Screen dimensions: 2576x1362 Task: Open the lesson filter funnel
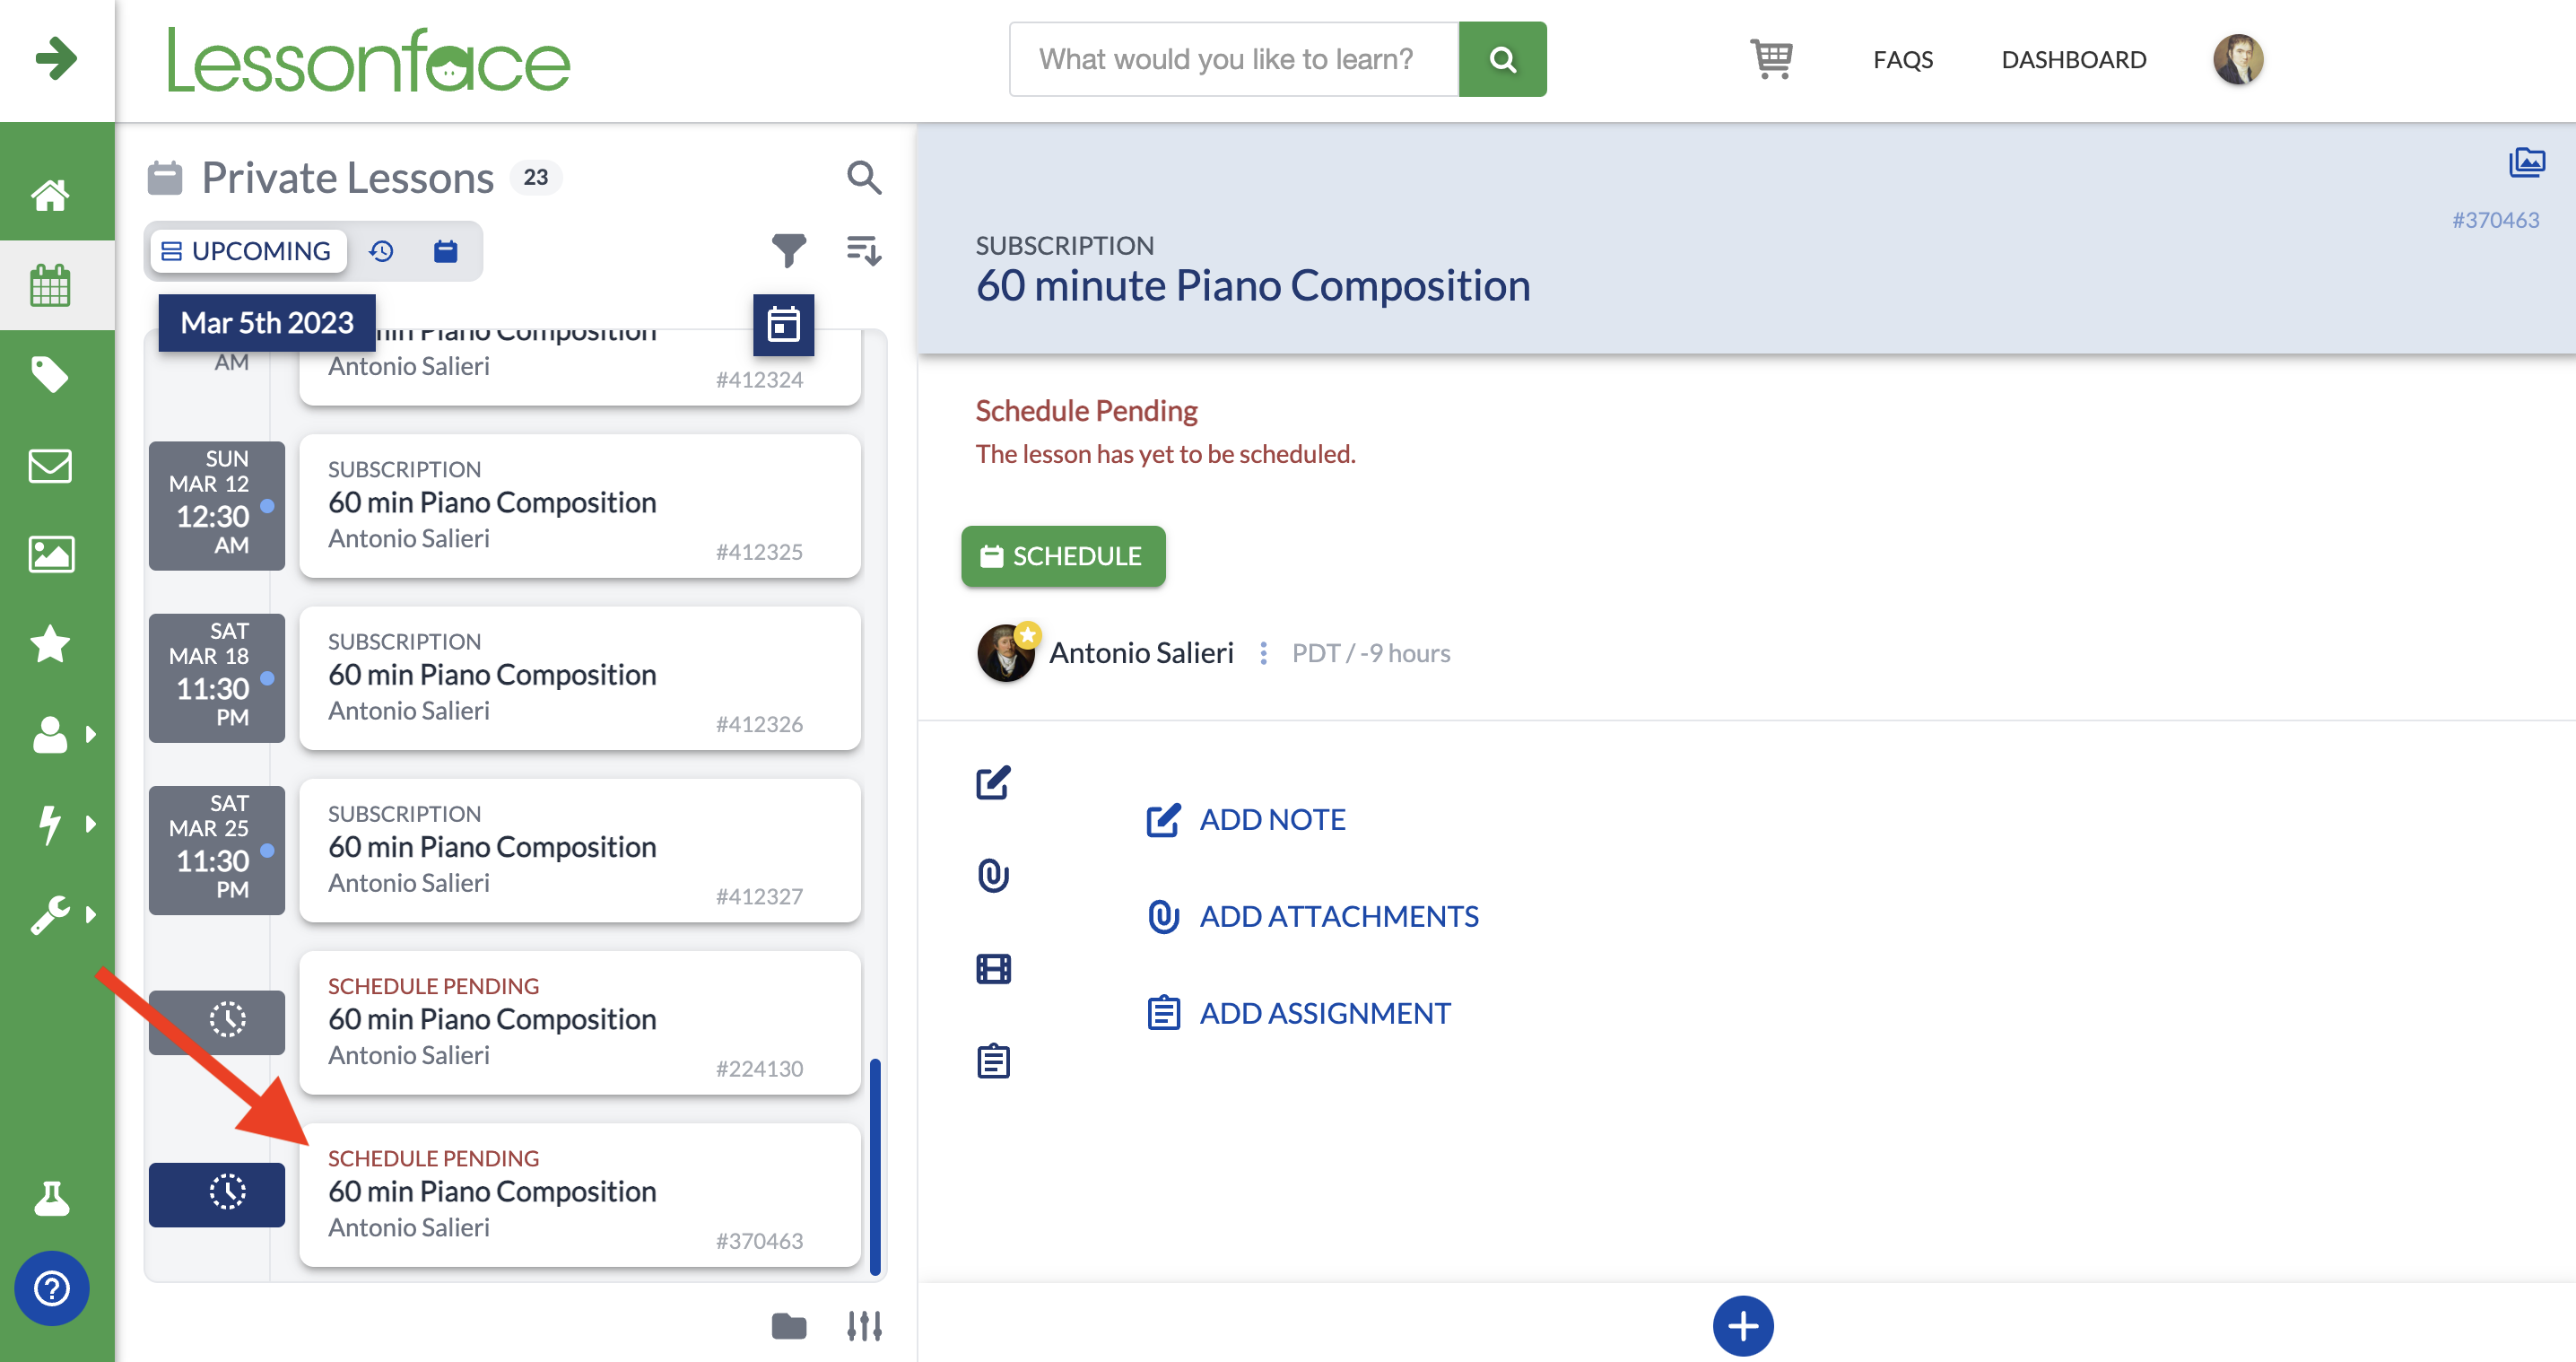[x=789, y=250]
